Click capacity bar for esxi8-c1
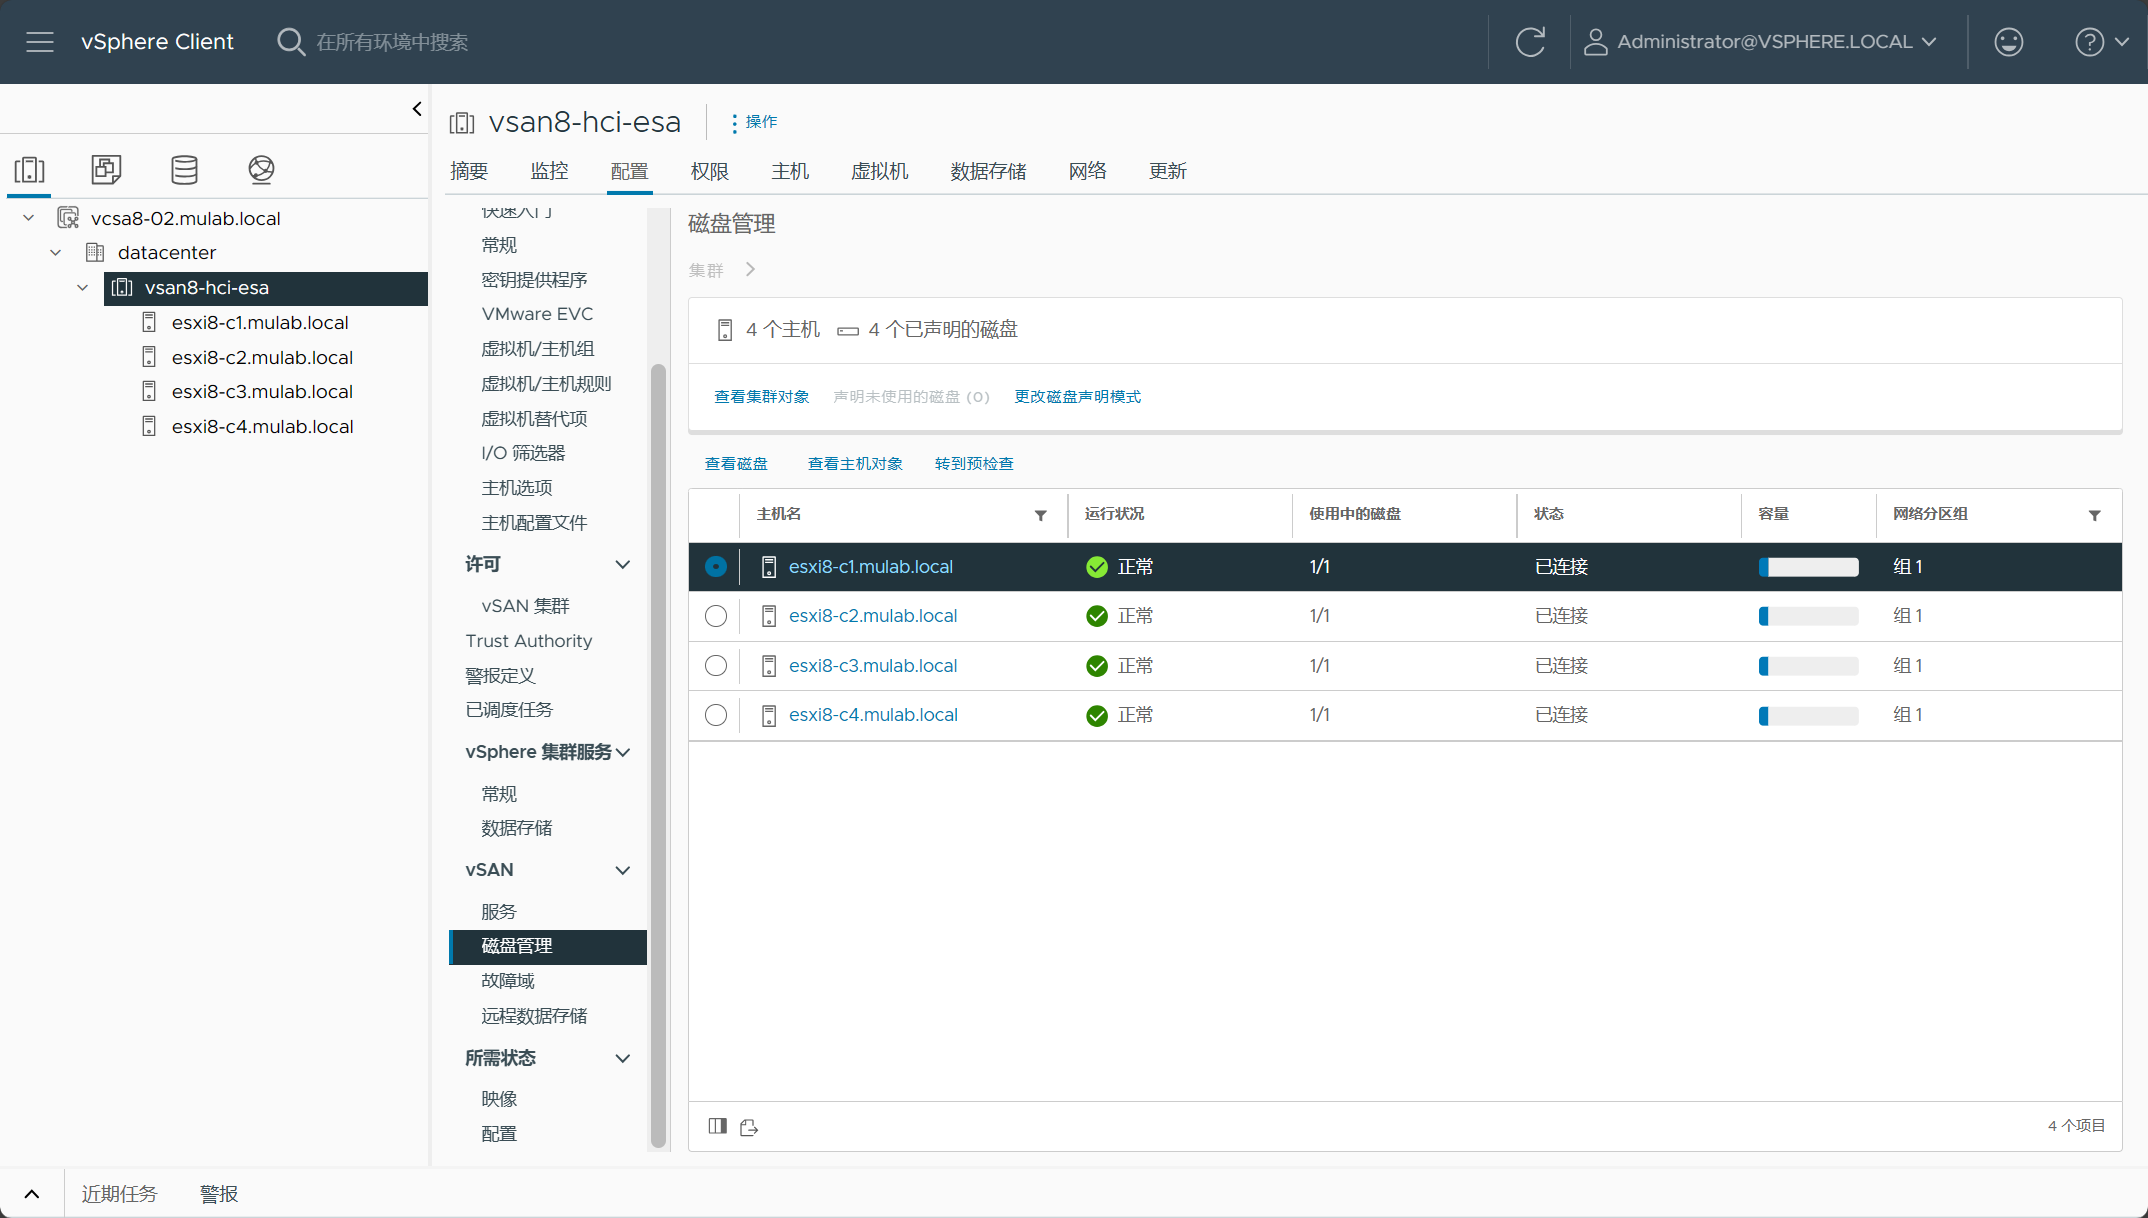Viewport: 2148px width, 1218px height. click(1808, 567)
